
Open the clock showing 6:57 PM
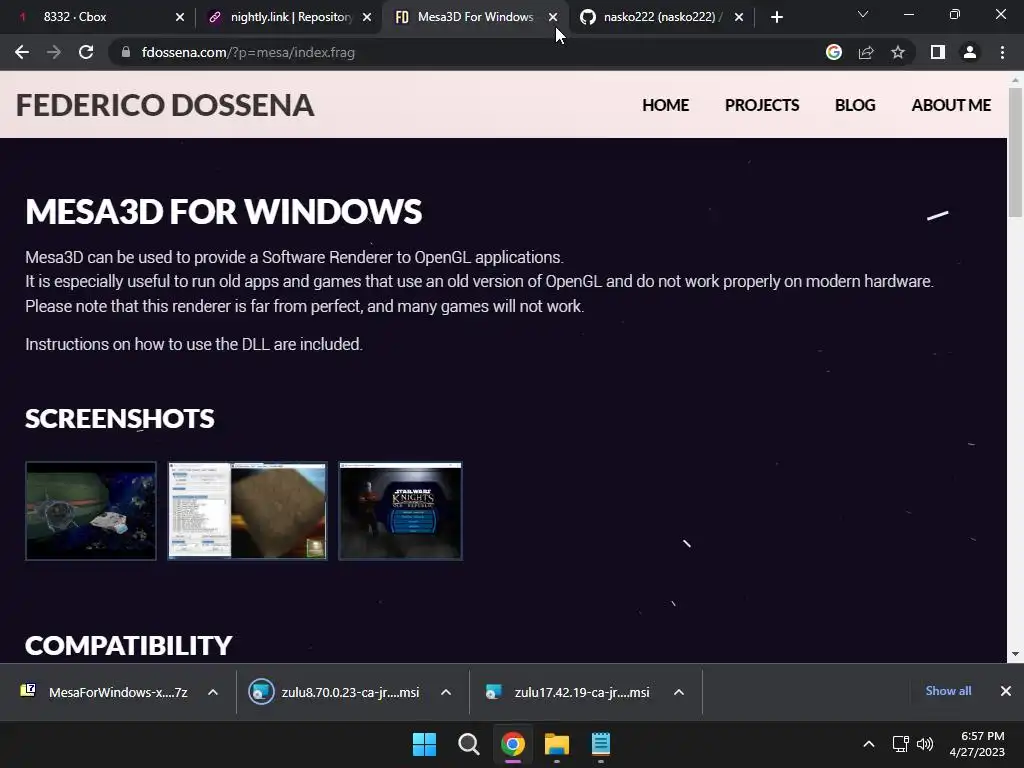point(977,744)
